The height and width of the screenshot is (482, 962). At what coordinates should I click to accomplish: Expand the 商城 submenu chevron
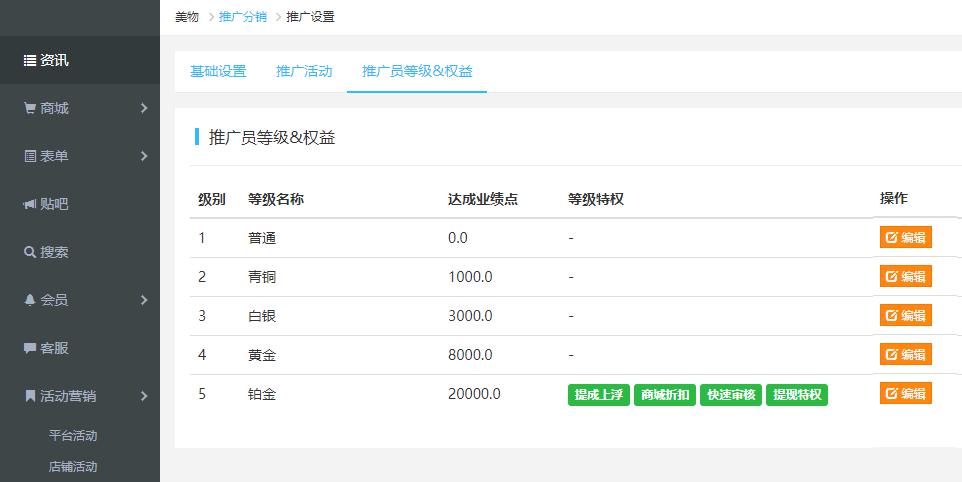pyautogui.click(x=144, y=108)
